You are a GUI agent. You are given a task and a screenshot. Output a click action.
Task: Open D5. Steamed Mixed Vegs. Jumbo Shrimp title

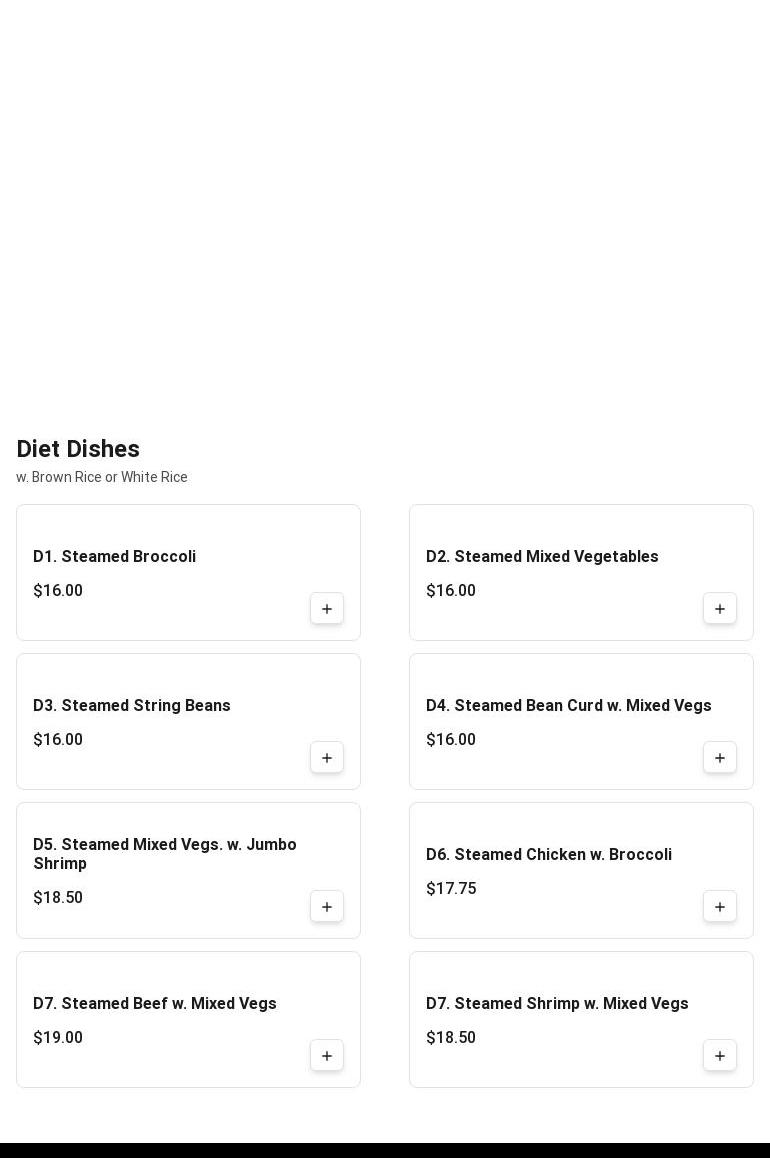pos(165,854)
